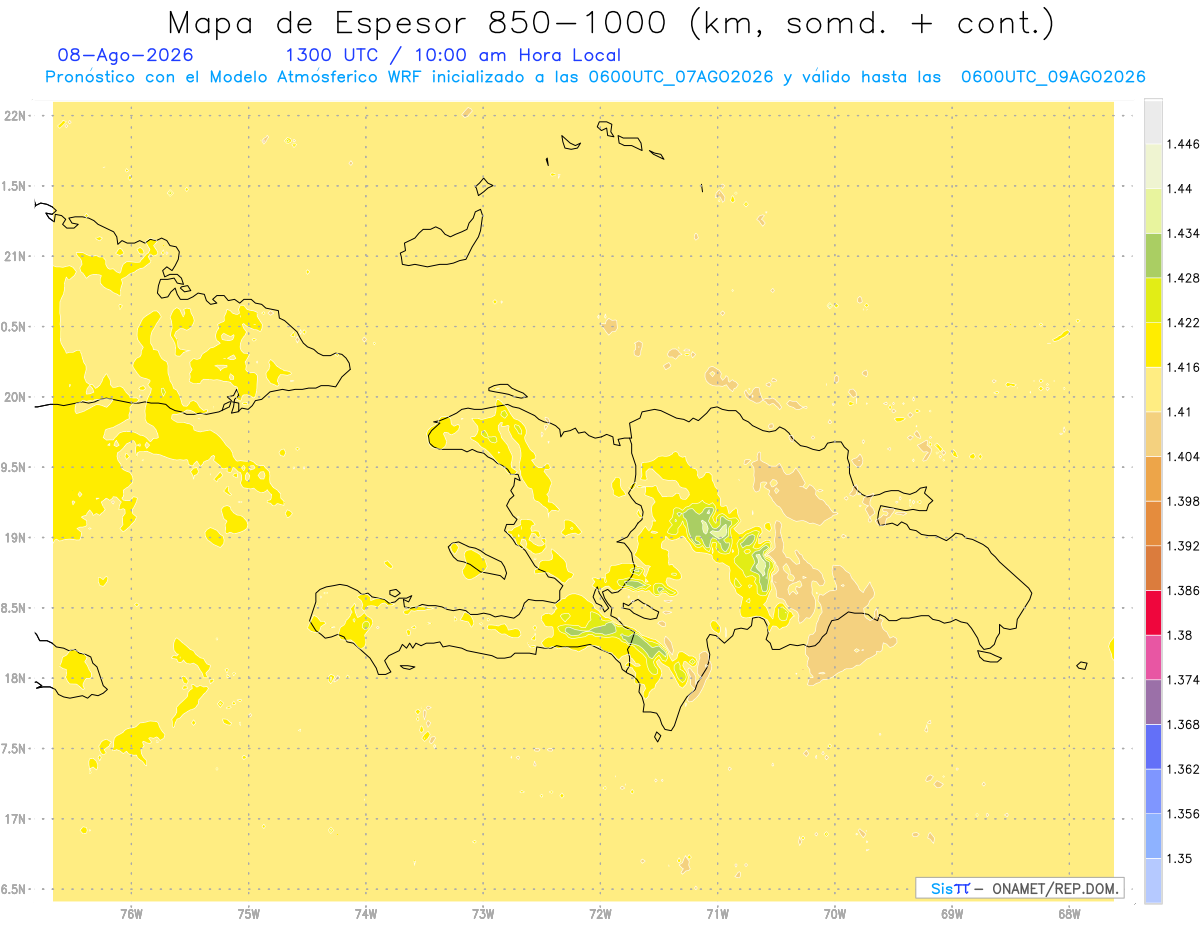Click the latitude label 19N
This screenshot has height=927, width=1200.
pos(16,538)
